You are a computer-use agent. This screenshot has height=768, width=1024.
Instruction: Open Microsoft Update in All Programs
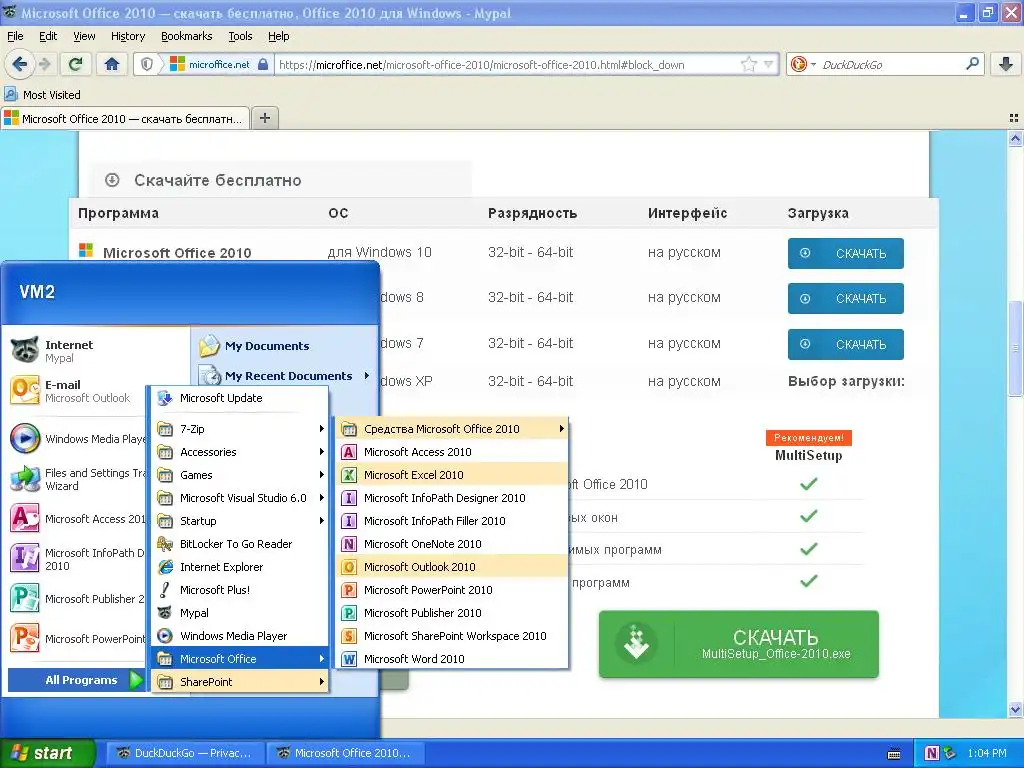[x=240, y=398]
